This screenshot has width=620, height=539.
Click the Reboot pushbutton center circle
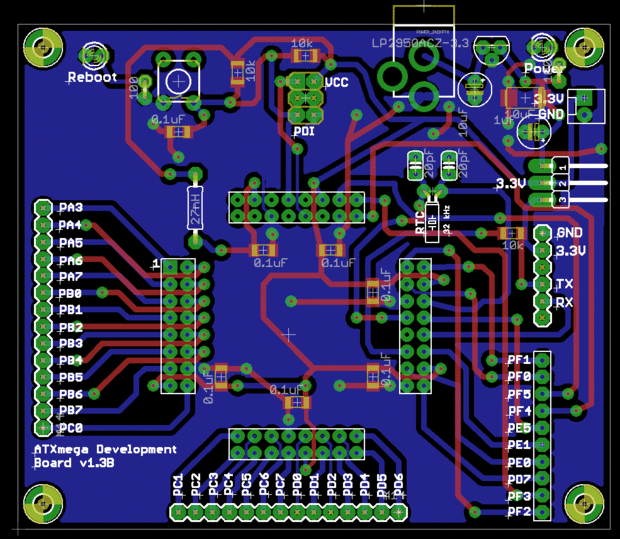coord(178,82)
